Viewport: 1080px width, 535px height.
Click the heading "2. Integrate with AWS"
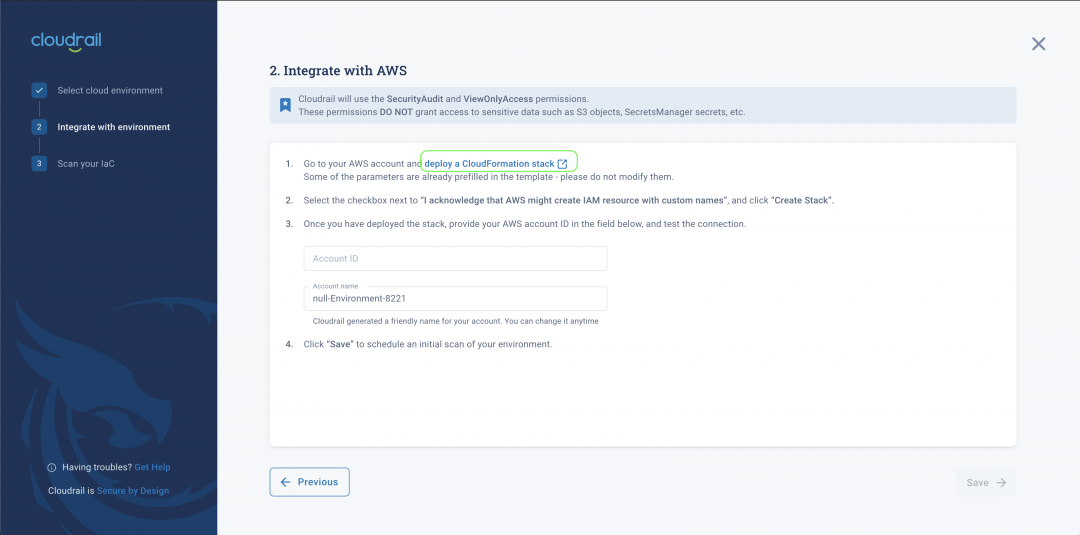[338, 70]
